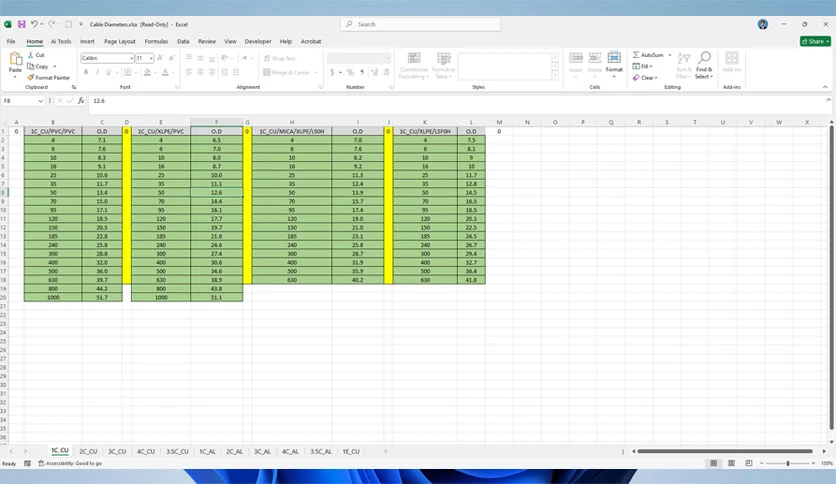Decrease font size with the smaller A

172,58
